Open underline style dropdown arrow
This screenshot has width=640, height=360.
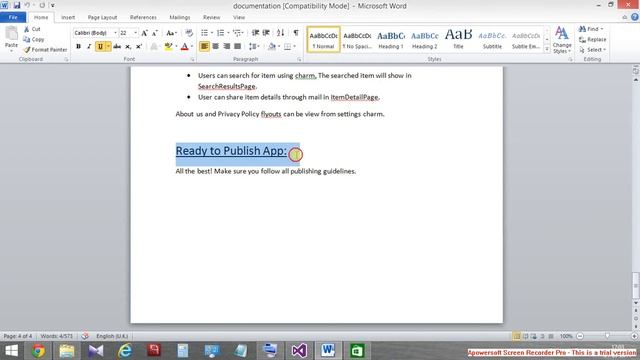(x=108, y=47)
